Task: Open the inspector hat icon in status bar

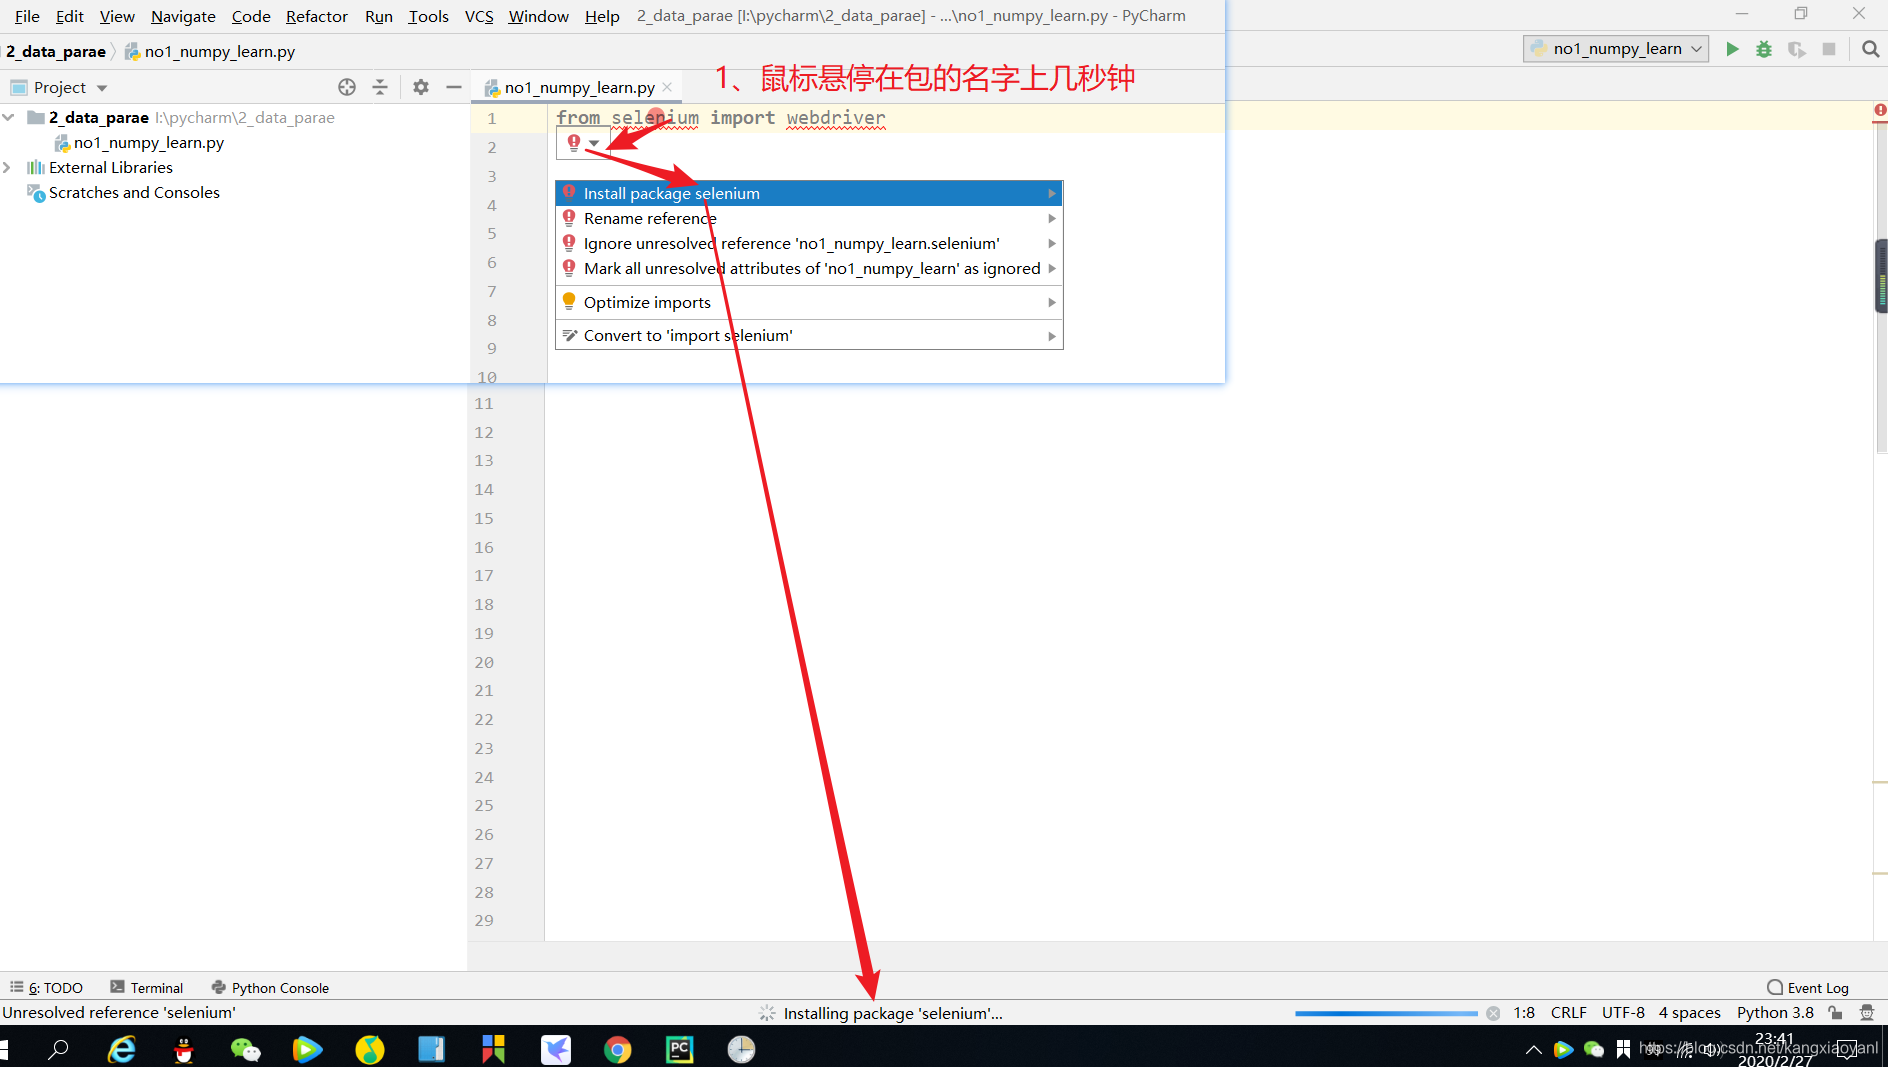Action: tap(1867, 1012)
